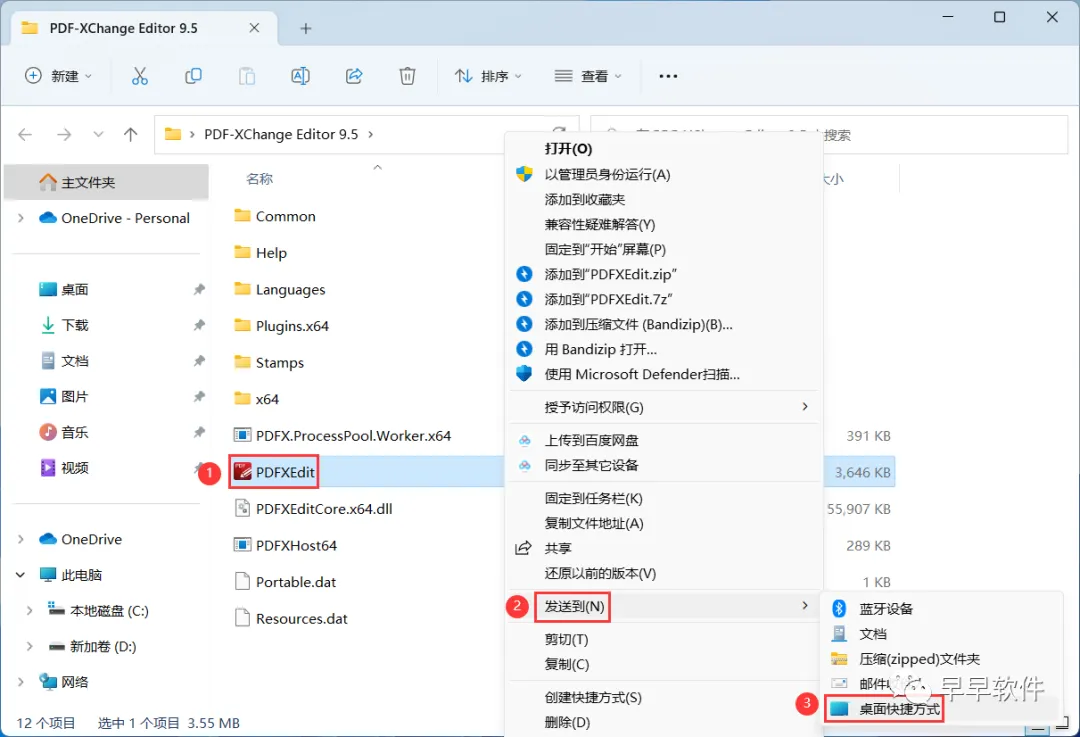Image resolution: width=1080 pixels, height=737 pixels.
Task: Choose 以管理员身份运行(A) menu entry
Action: point(607,174)
